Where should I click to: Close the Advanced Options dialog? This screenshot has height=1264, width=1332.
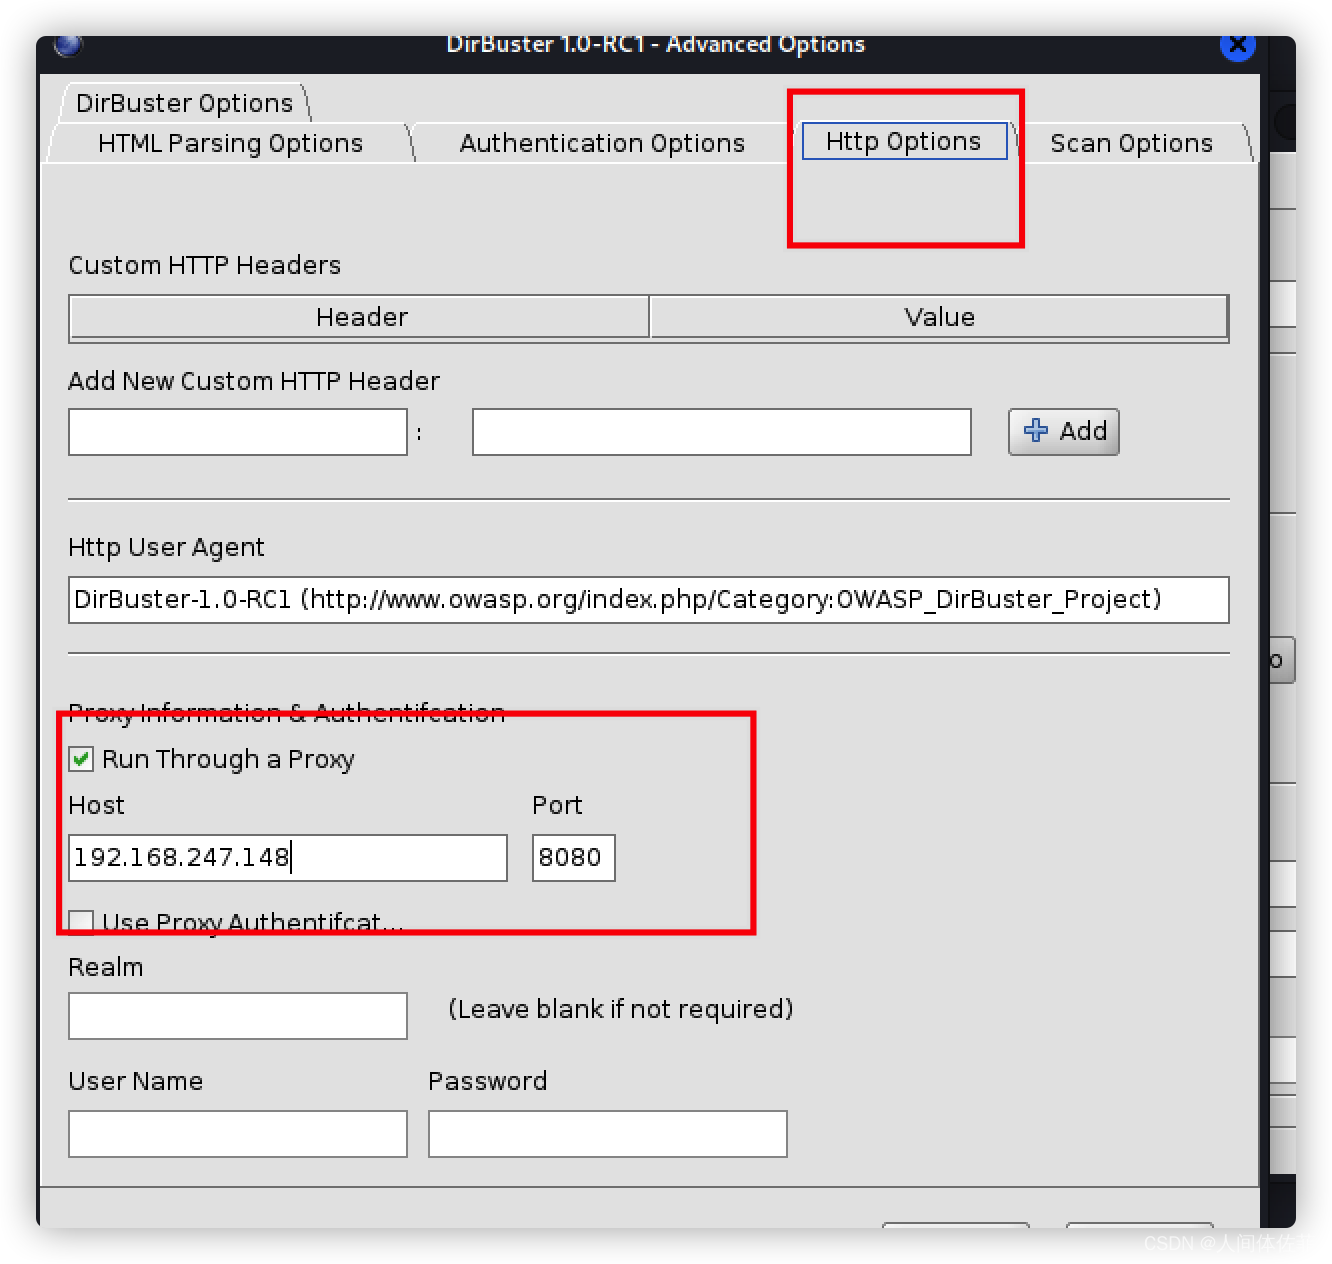[1238, 45]
